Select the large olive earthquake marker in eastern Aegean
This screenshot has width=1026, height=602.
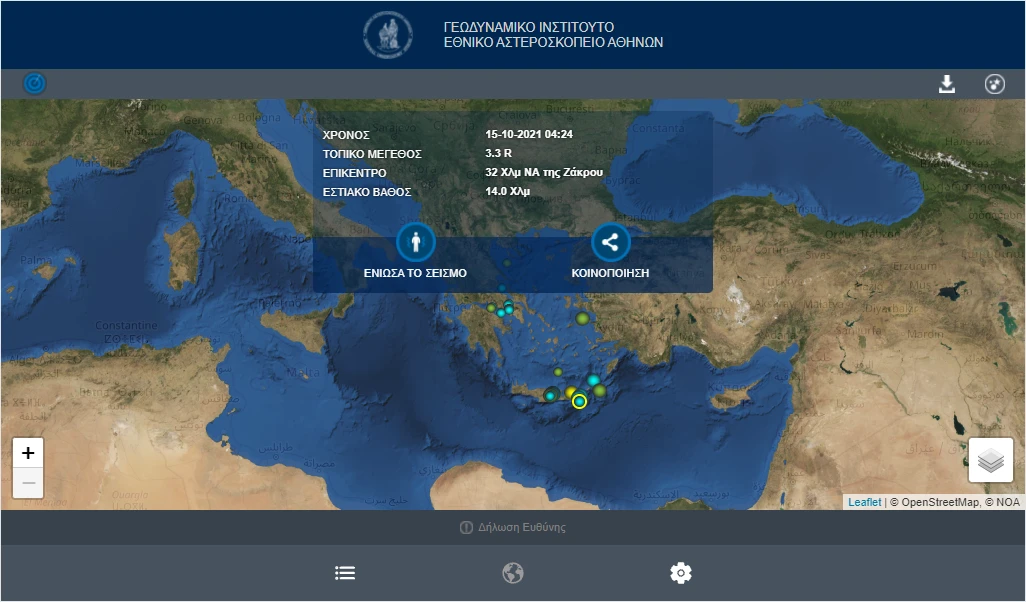pyautogui.click(x=582, y=319)
